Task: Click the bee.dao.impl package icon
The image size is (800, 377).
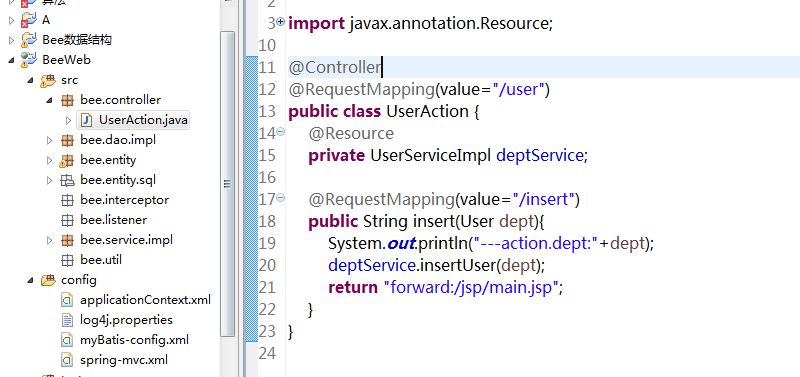Action: (67, 140)
